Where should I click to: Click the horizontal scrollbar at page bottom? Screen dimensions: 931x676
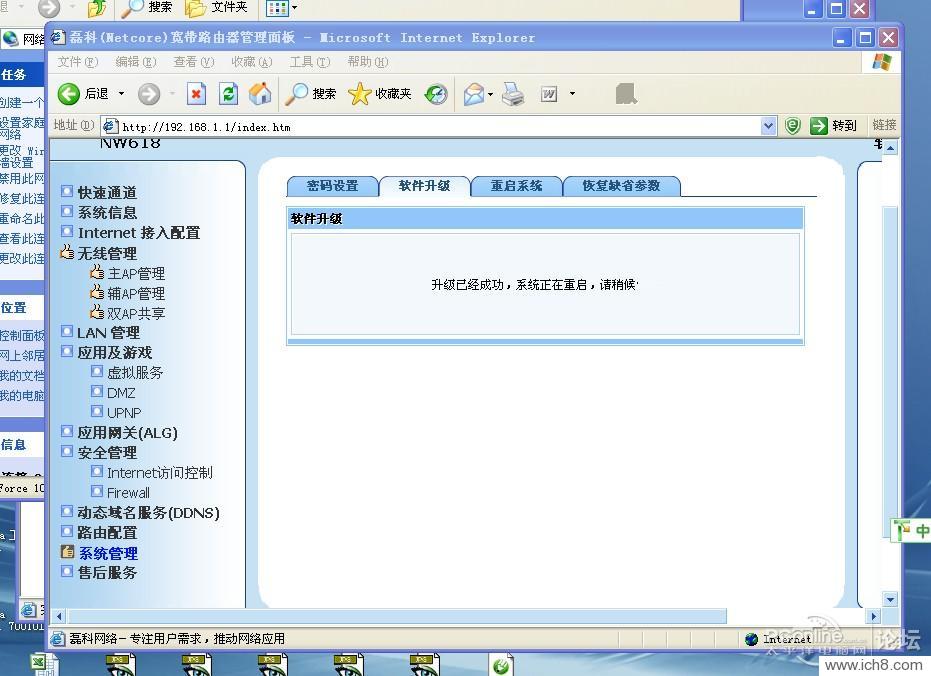[x=400, y=617]
